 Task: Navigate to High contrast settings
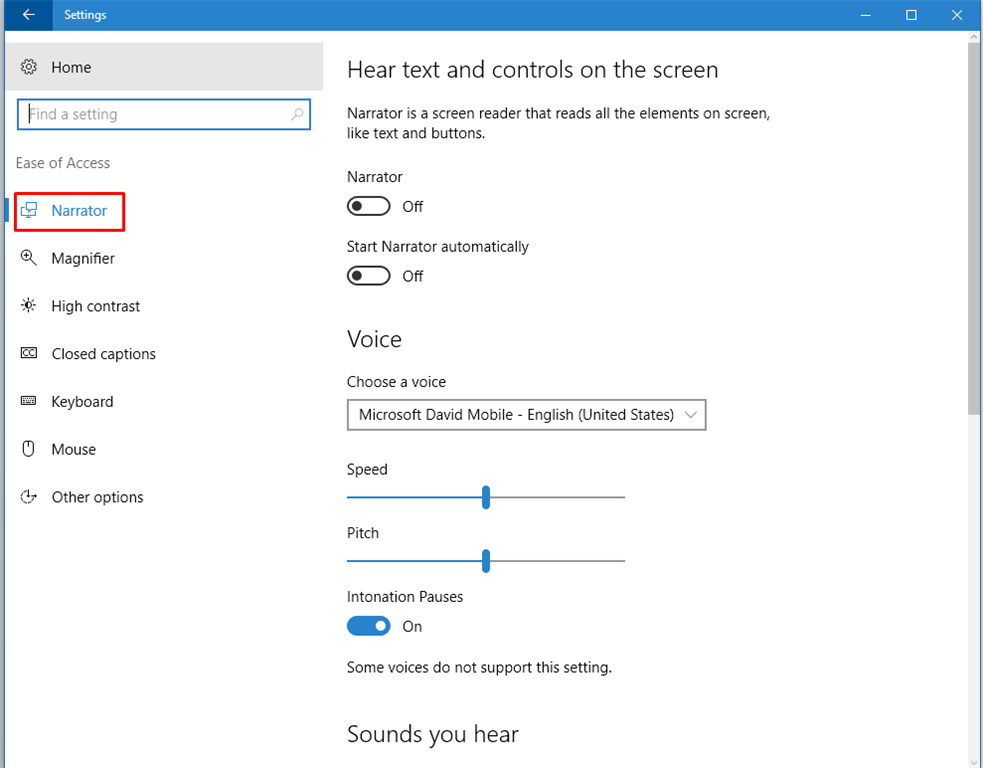click(x=95, y=306)
